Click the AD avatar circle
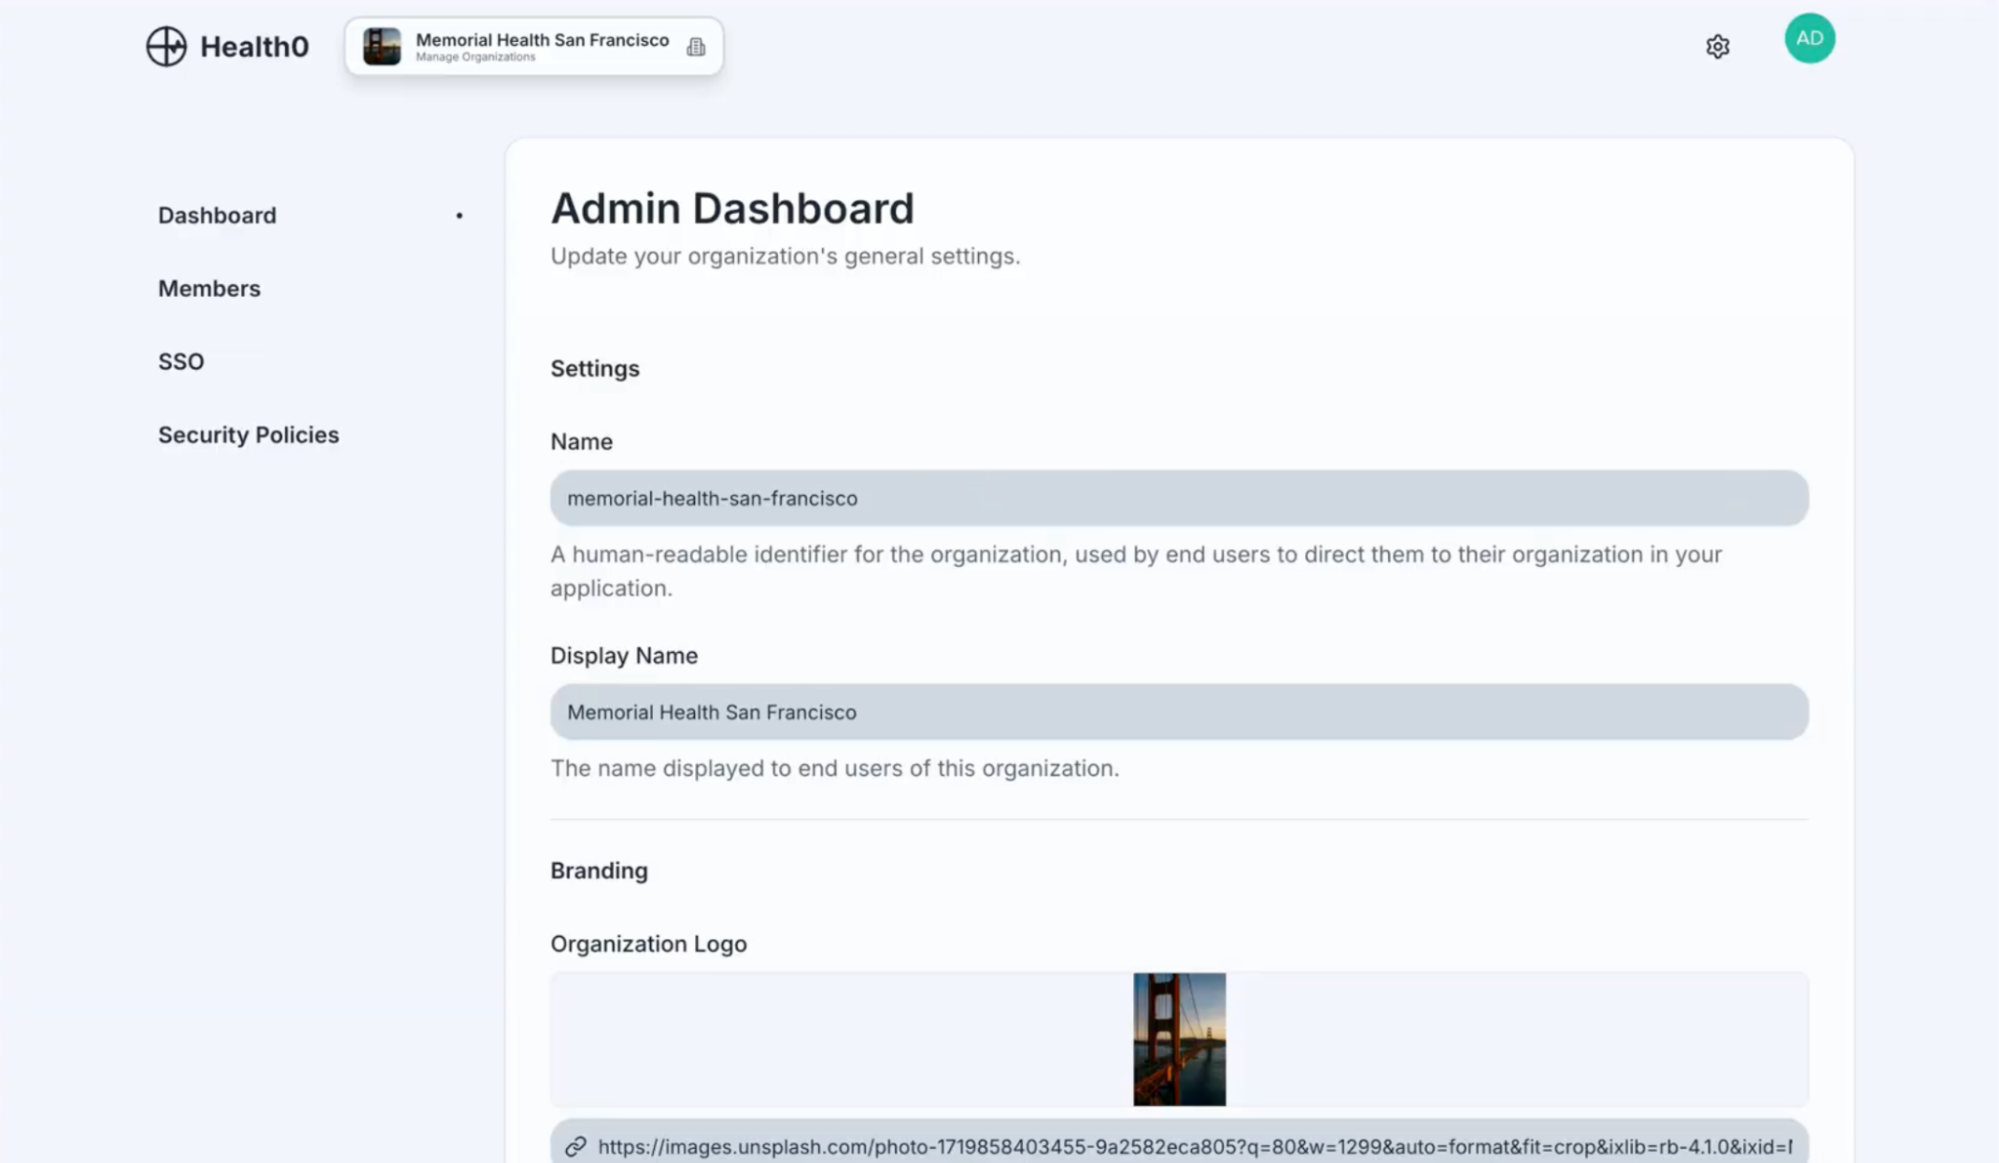The image size is (1999, 1163). [1809, 37]
